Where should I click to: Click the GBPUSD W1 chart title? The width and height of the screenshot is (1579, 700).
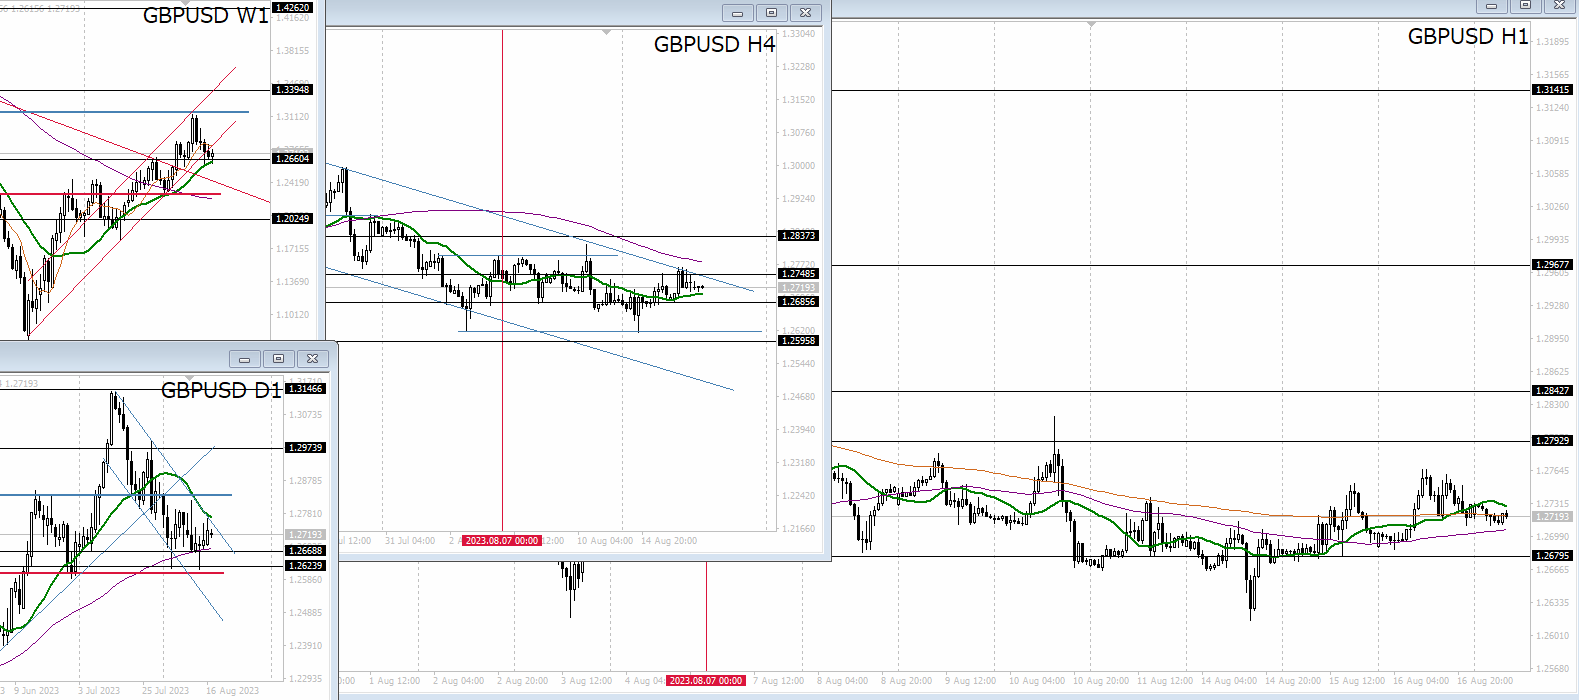tap(206, 16)
